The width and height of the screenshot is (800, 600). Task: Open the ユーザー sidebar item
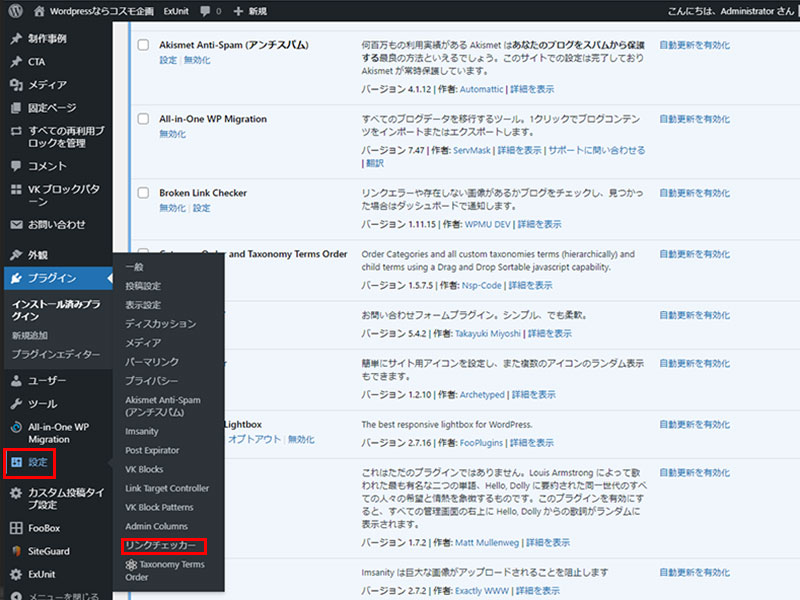(x=47, y=381)
